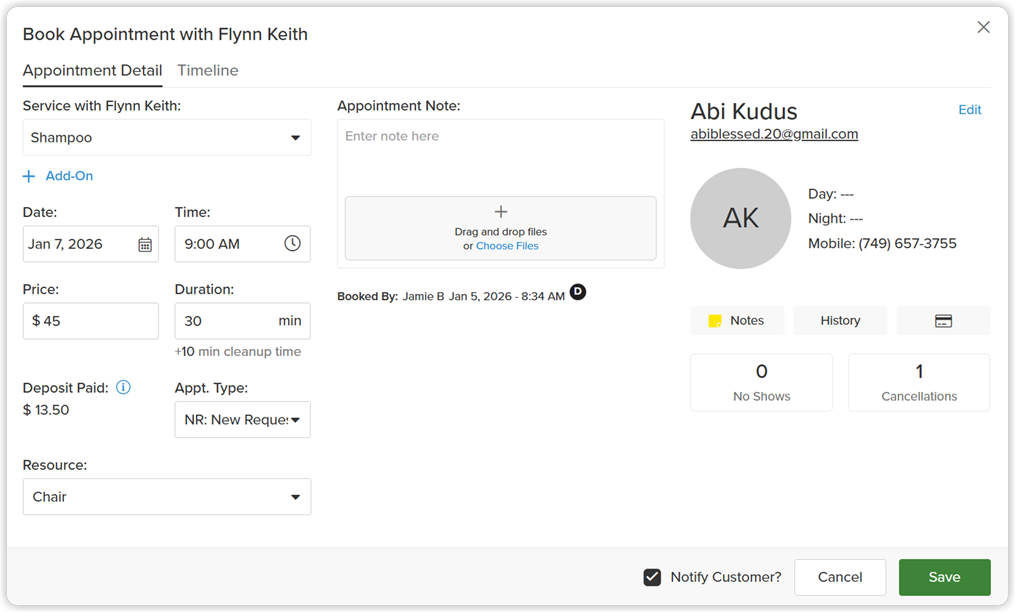Open the credit card icon button
The width and height of the screenshot is (1016, 613).
[x=943, y=321]
